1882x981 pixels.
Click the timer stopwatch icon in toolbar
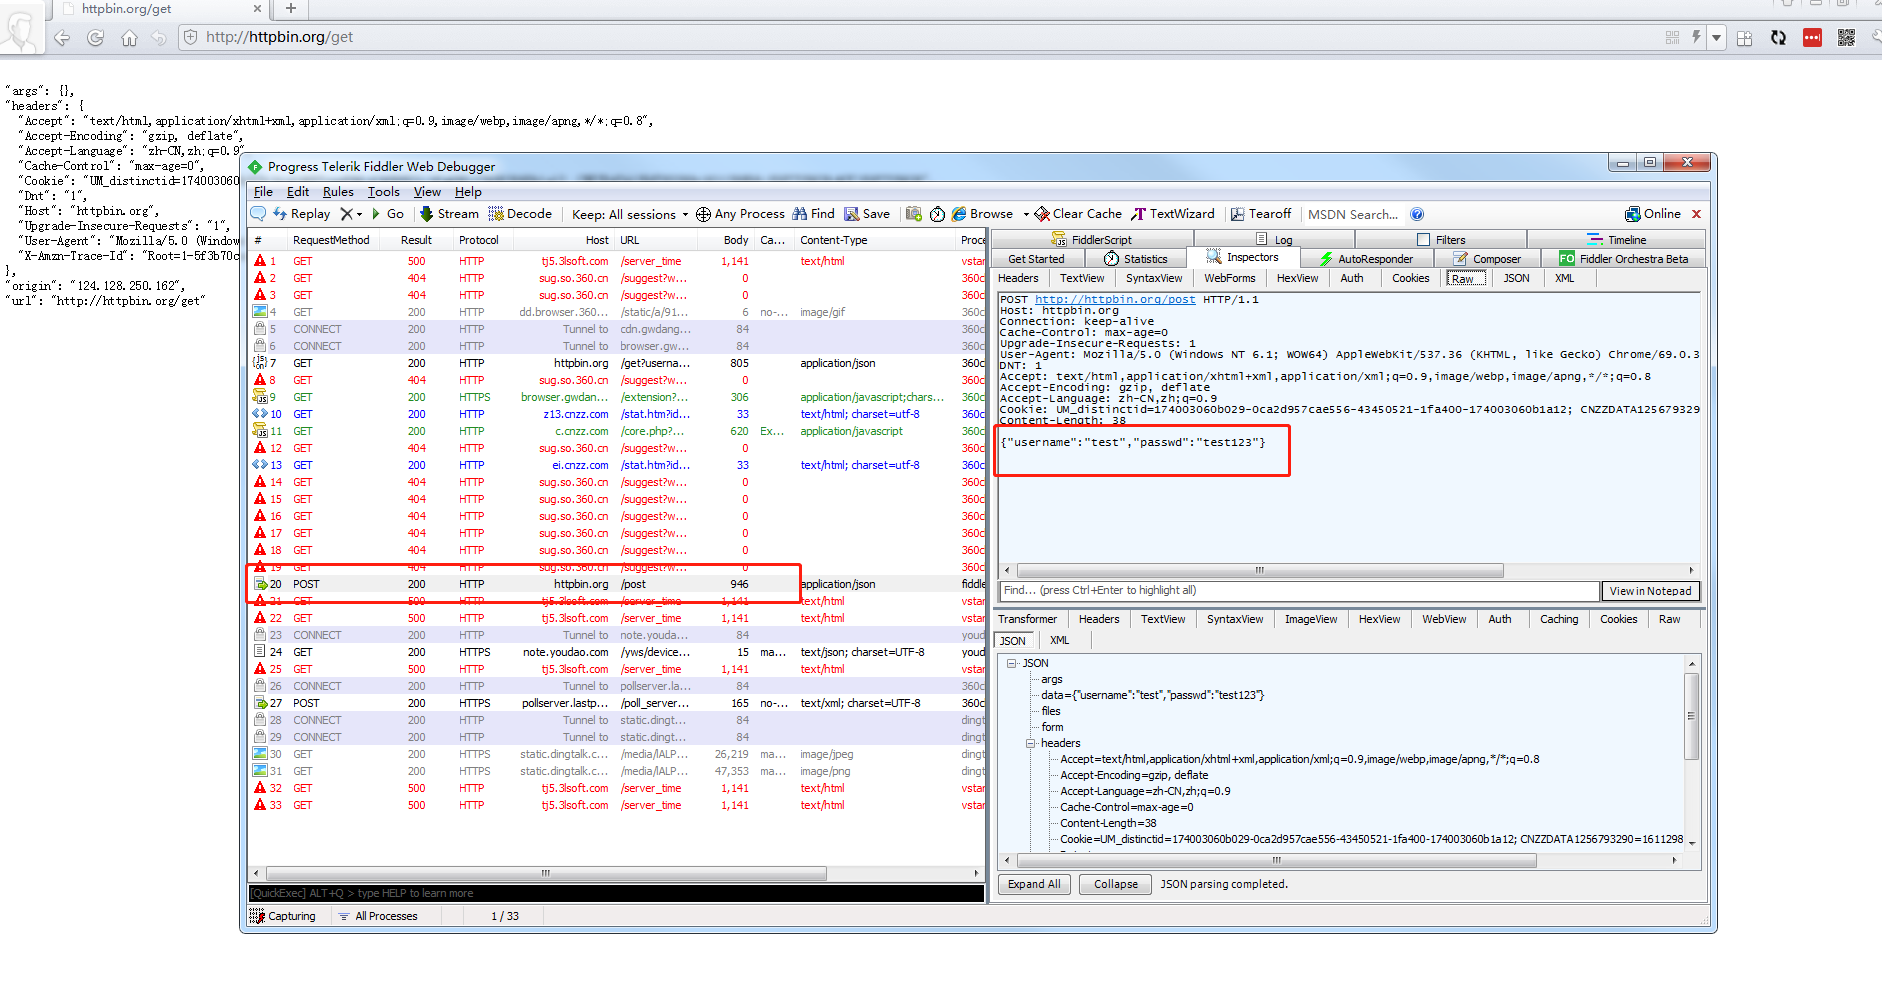[937, 214]
